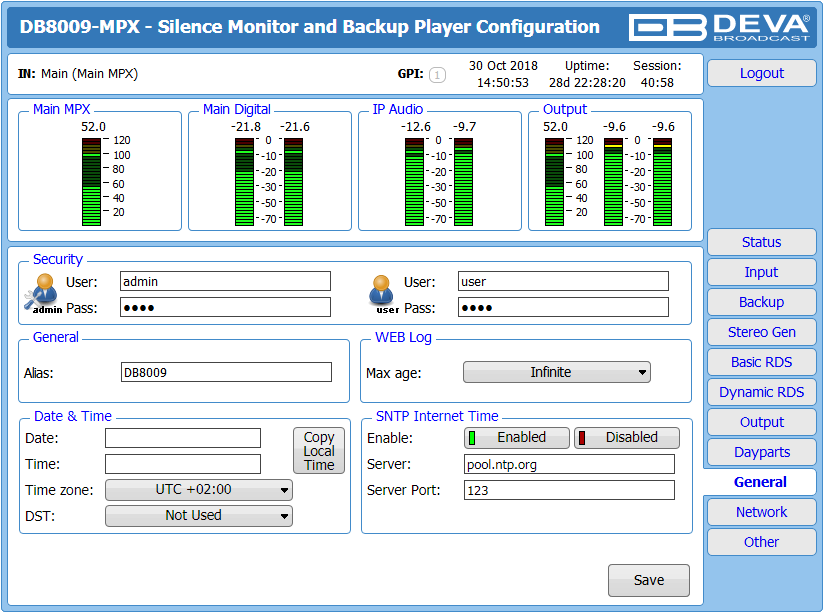
Task: Click the Main Digital left meter
Action: [244, 182]
